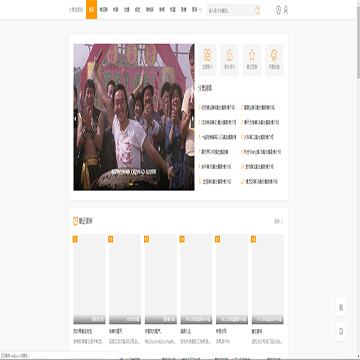This screenshot has width=360, height=360.
Task: Open the 'more' chevron link in latest section
Action: 279,221
